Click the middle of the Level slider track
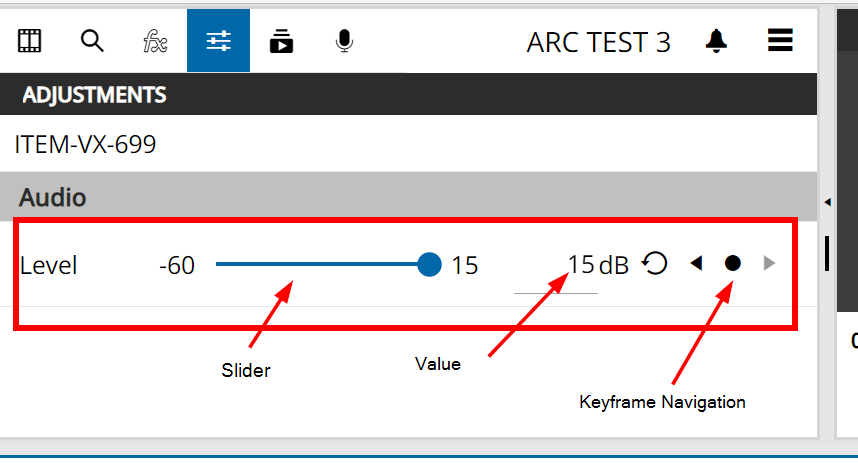Viewport: 858px width, 463px height. [x=322, y=264]
